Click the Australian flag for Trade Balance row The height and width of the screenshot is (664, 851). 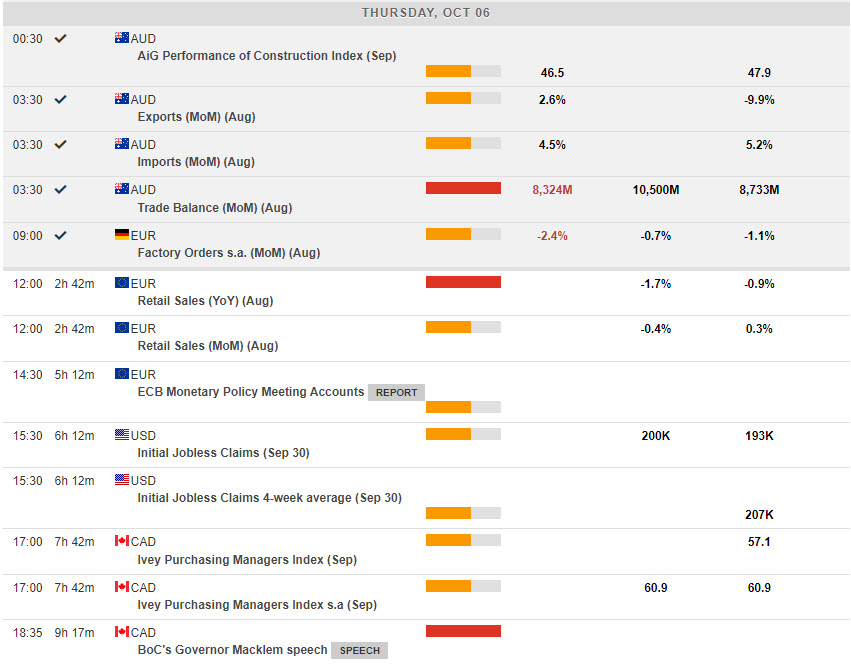122,189
